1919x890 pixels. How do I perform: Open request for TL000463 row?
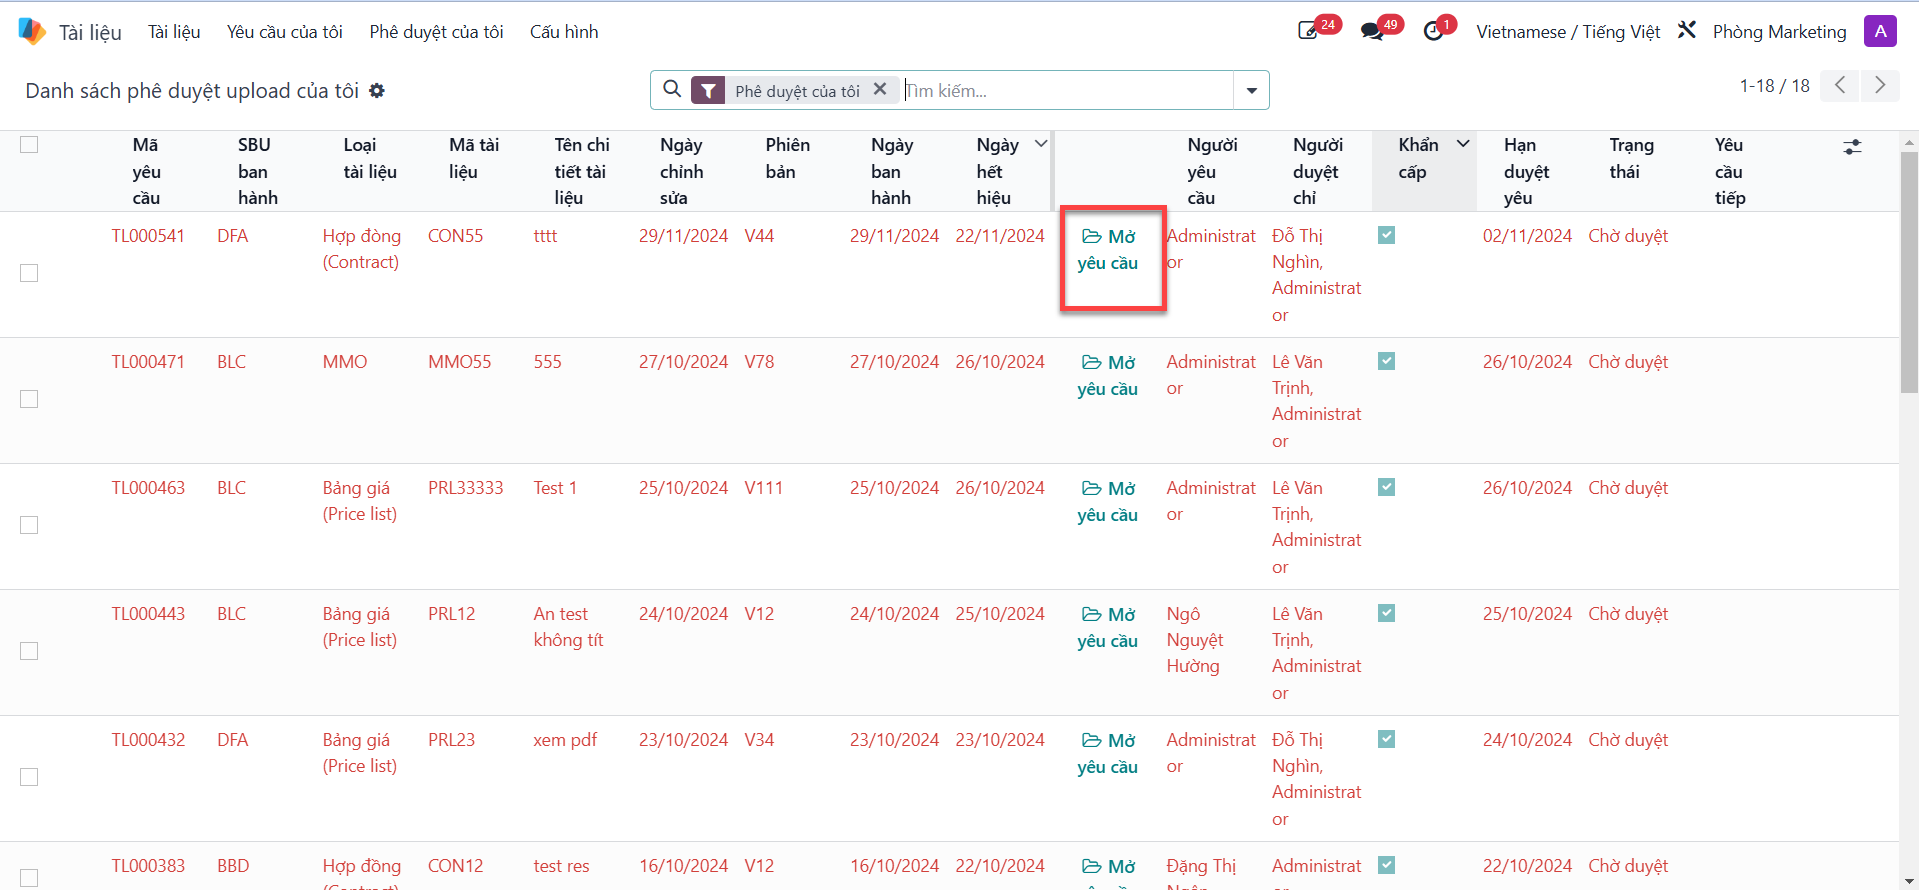(x=1108, y=501)
